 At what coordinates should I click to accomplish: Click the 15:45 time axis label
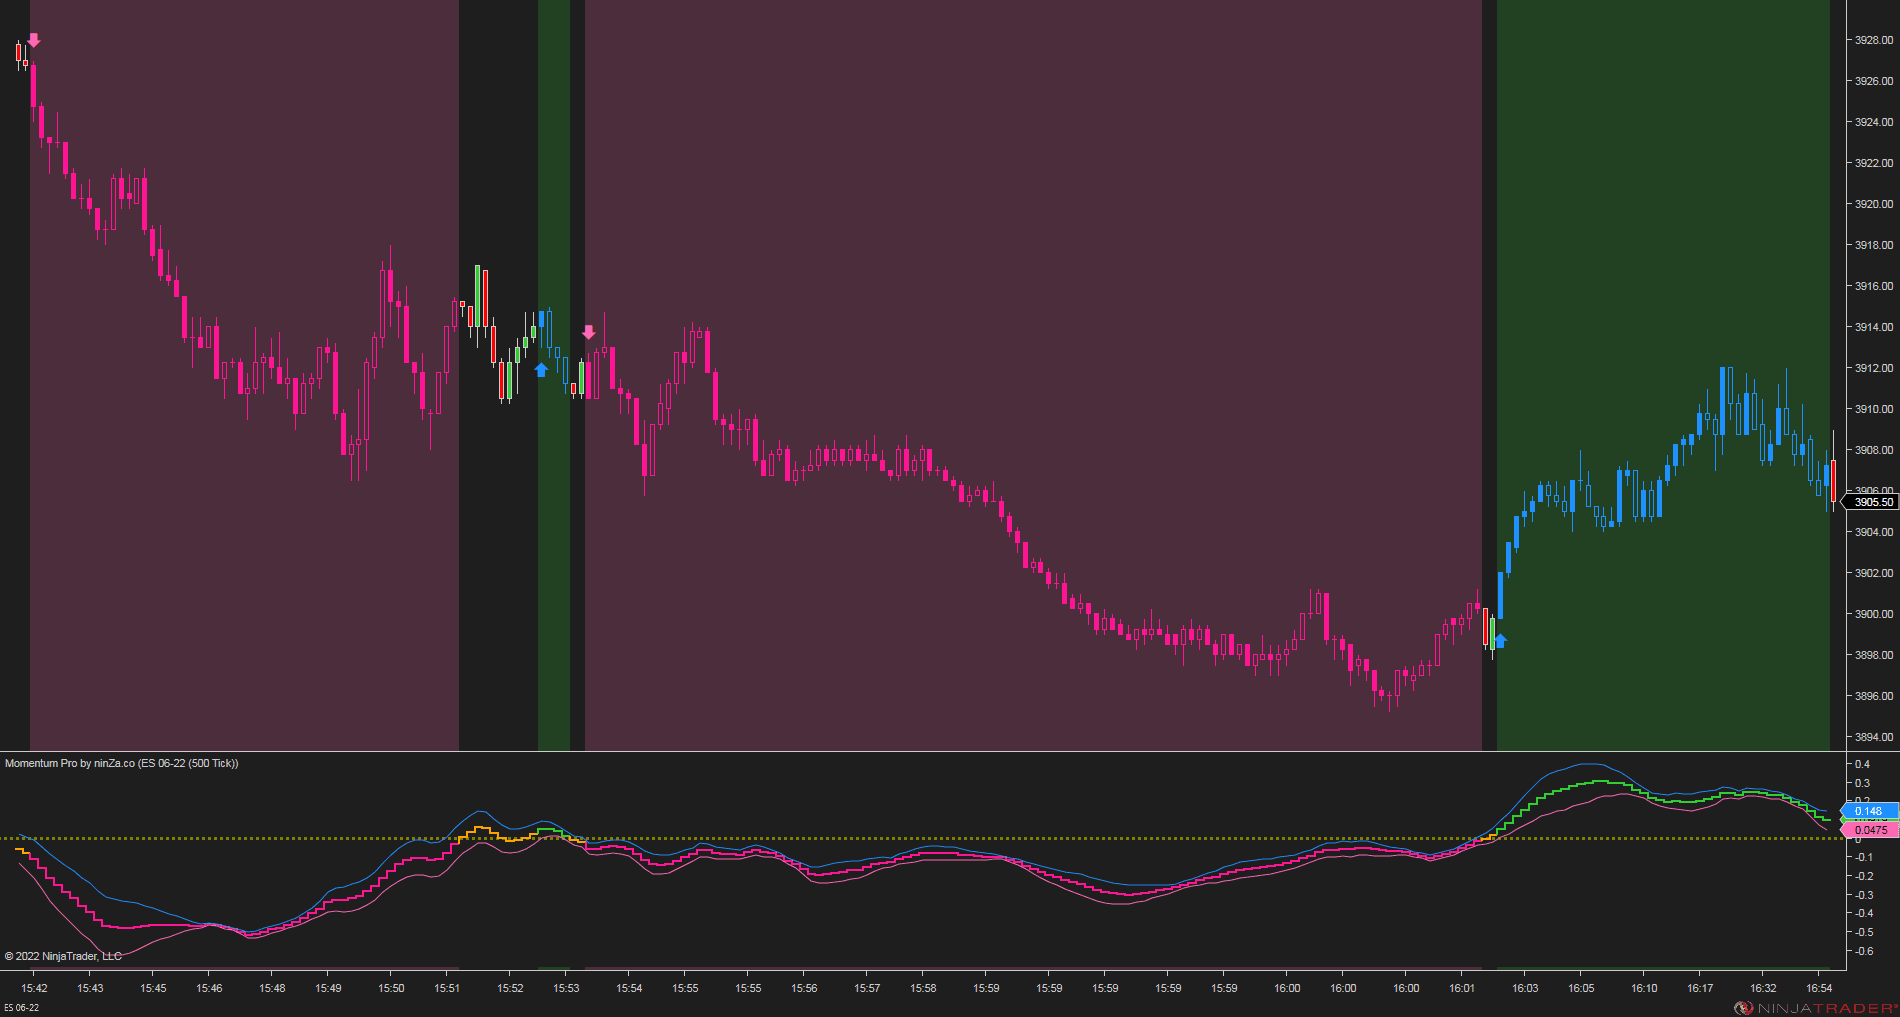[153, 988]
